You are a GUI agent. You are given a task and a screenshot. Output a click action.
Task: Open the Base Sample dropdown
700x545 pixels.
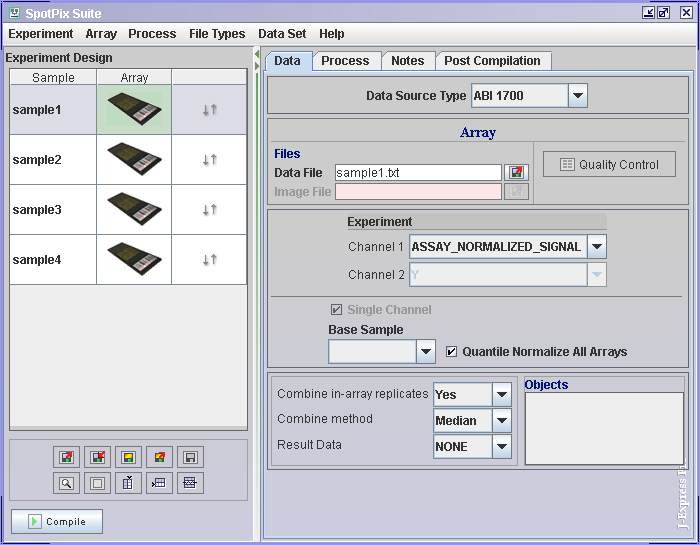pos(426,352)
